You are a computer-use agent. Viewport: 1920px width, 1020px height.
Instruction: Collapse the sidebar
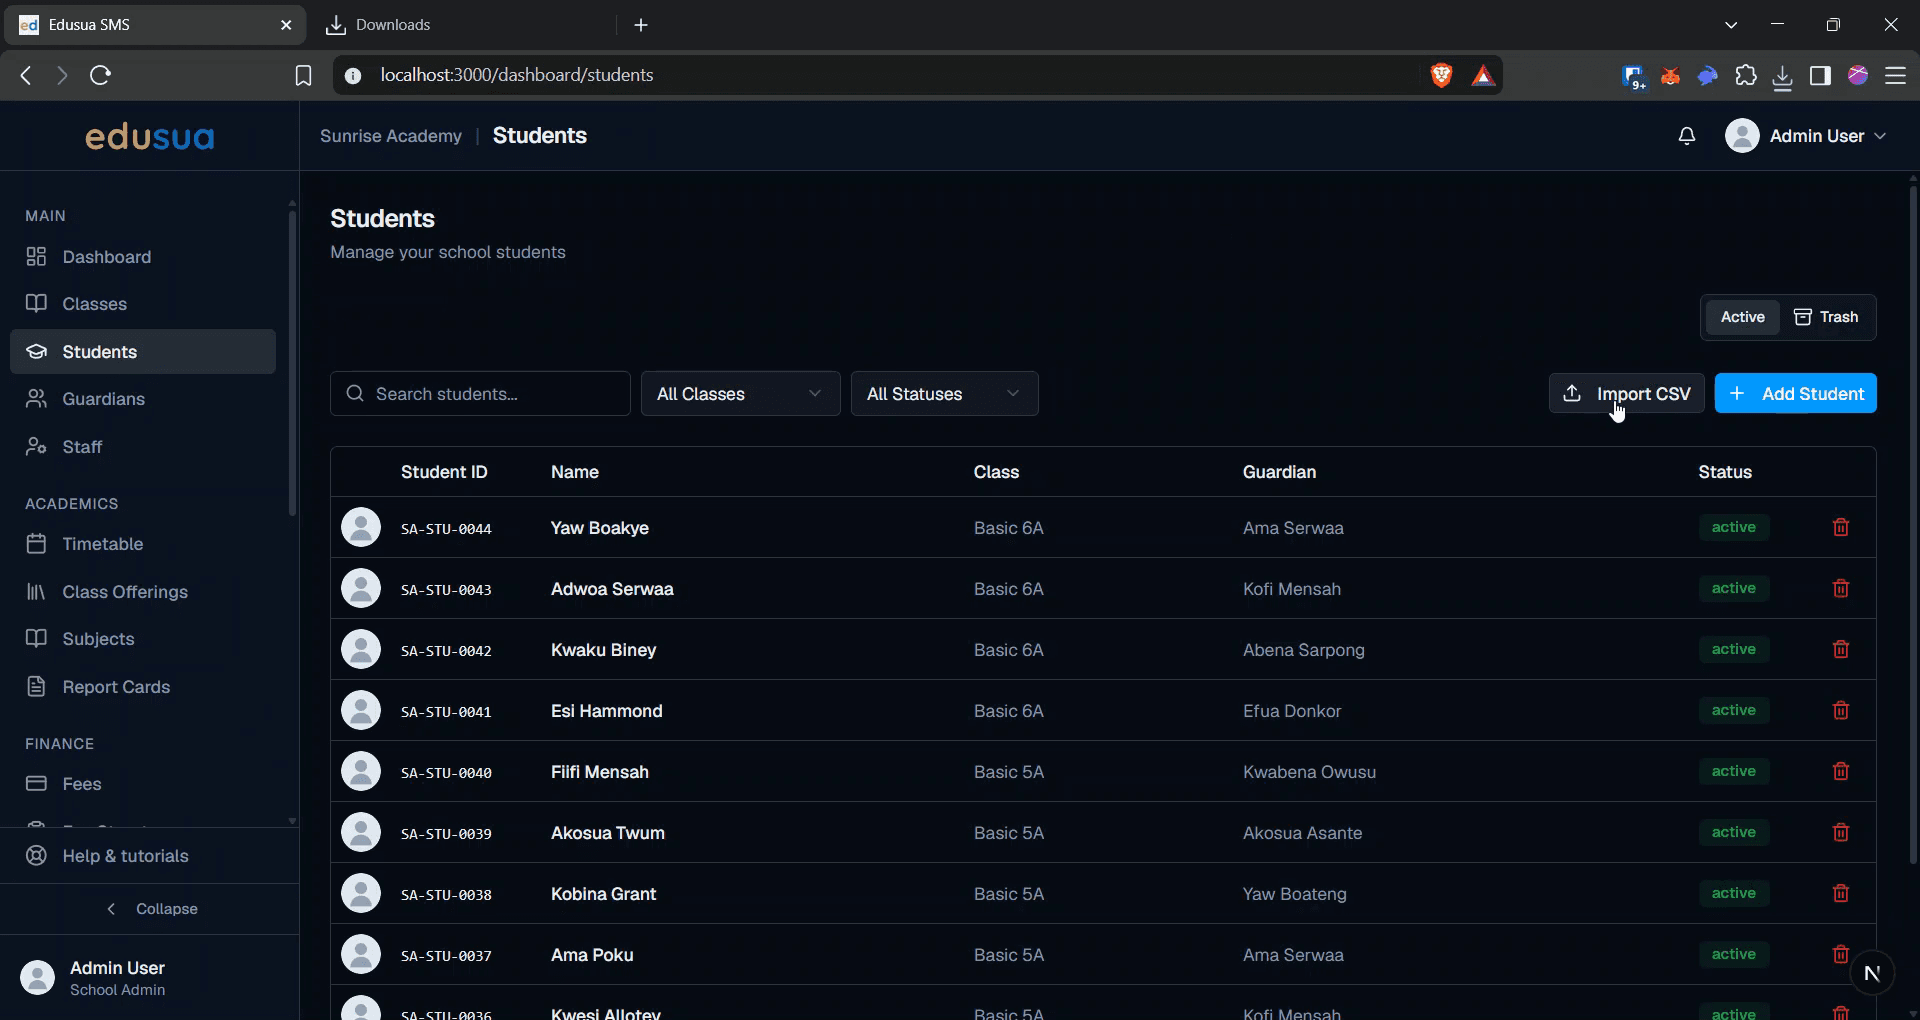click(150, 909)
